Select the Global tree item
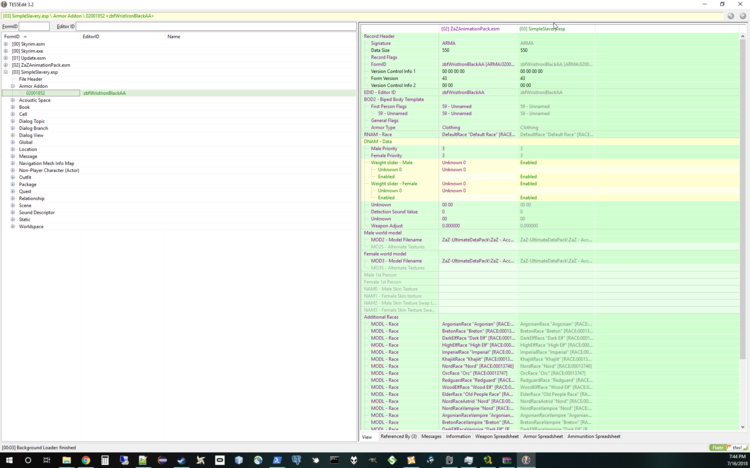The image size is (750, 468). pyautogui.click(x=26, y=142)
